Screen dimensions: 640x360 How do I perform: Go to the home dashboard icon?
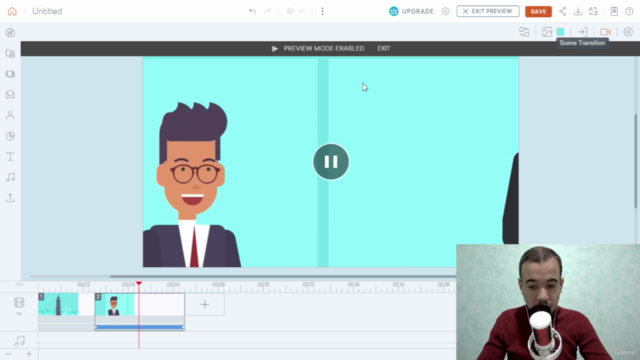[12, 11]
